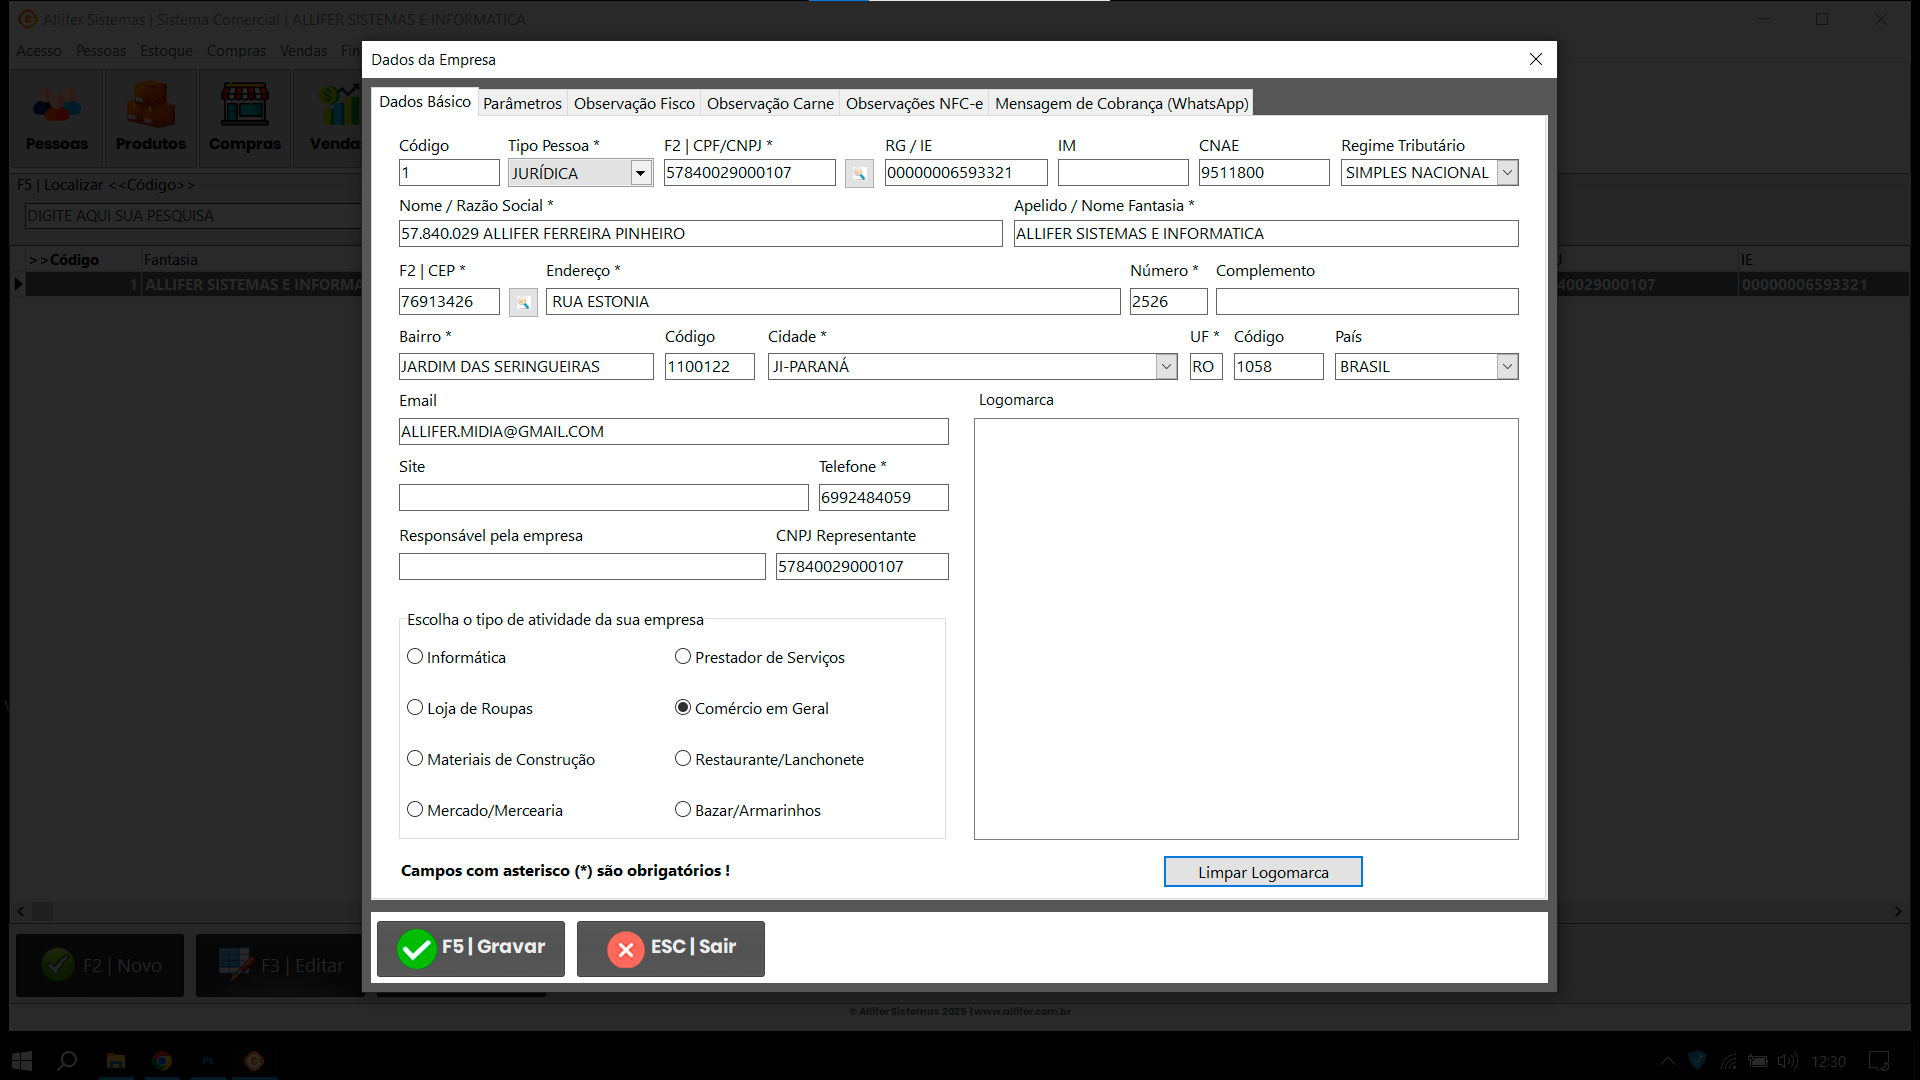Click the CPF/CNPJ search magnifier icon
The image size is (1920, 1080).
[x=858, y=174]
